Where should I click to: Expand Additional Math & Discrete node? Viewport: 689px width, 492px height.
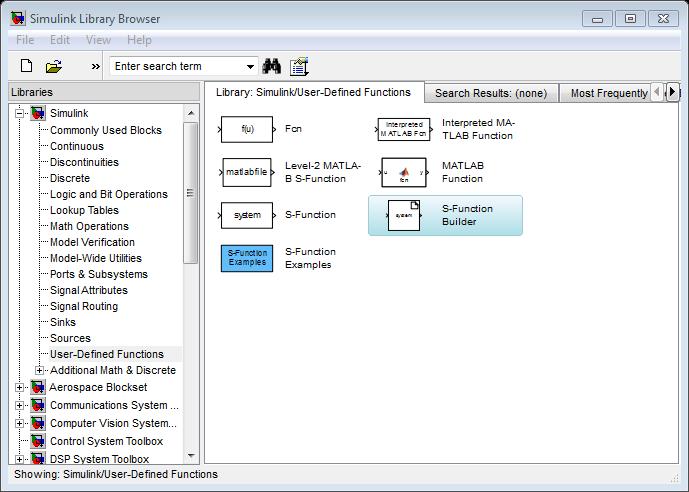tap(39, 370)
